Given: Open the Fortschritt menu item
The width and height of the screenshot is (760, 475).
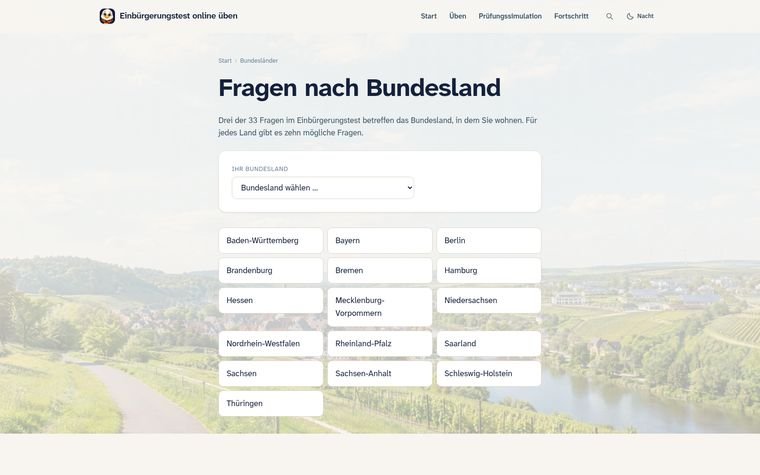Looking at the screenshot, I should 571,16.
